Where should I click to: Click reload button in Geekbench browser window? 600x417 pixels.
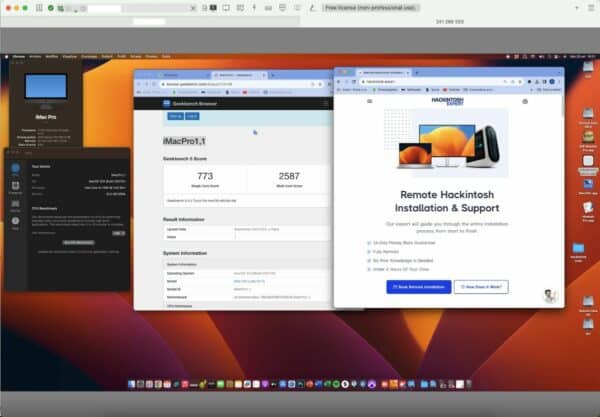coord(154,84)
